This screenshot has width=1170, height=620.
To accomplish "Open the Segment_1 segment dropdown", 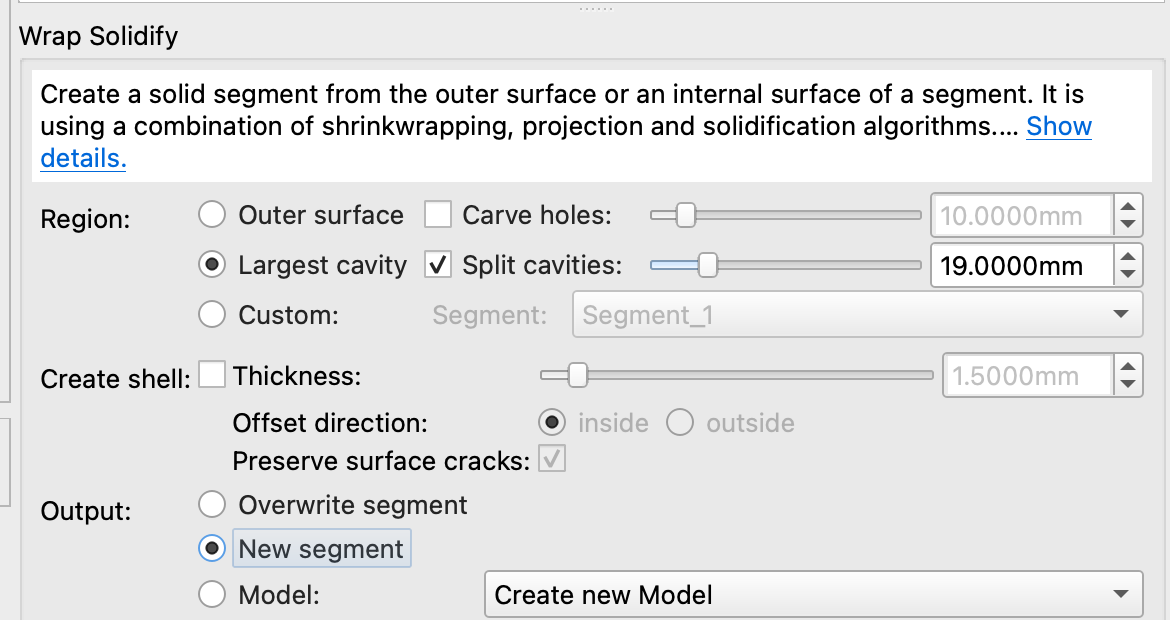I will [x=857, y=315].
